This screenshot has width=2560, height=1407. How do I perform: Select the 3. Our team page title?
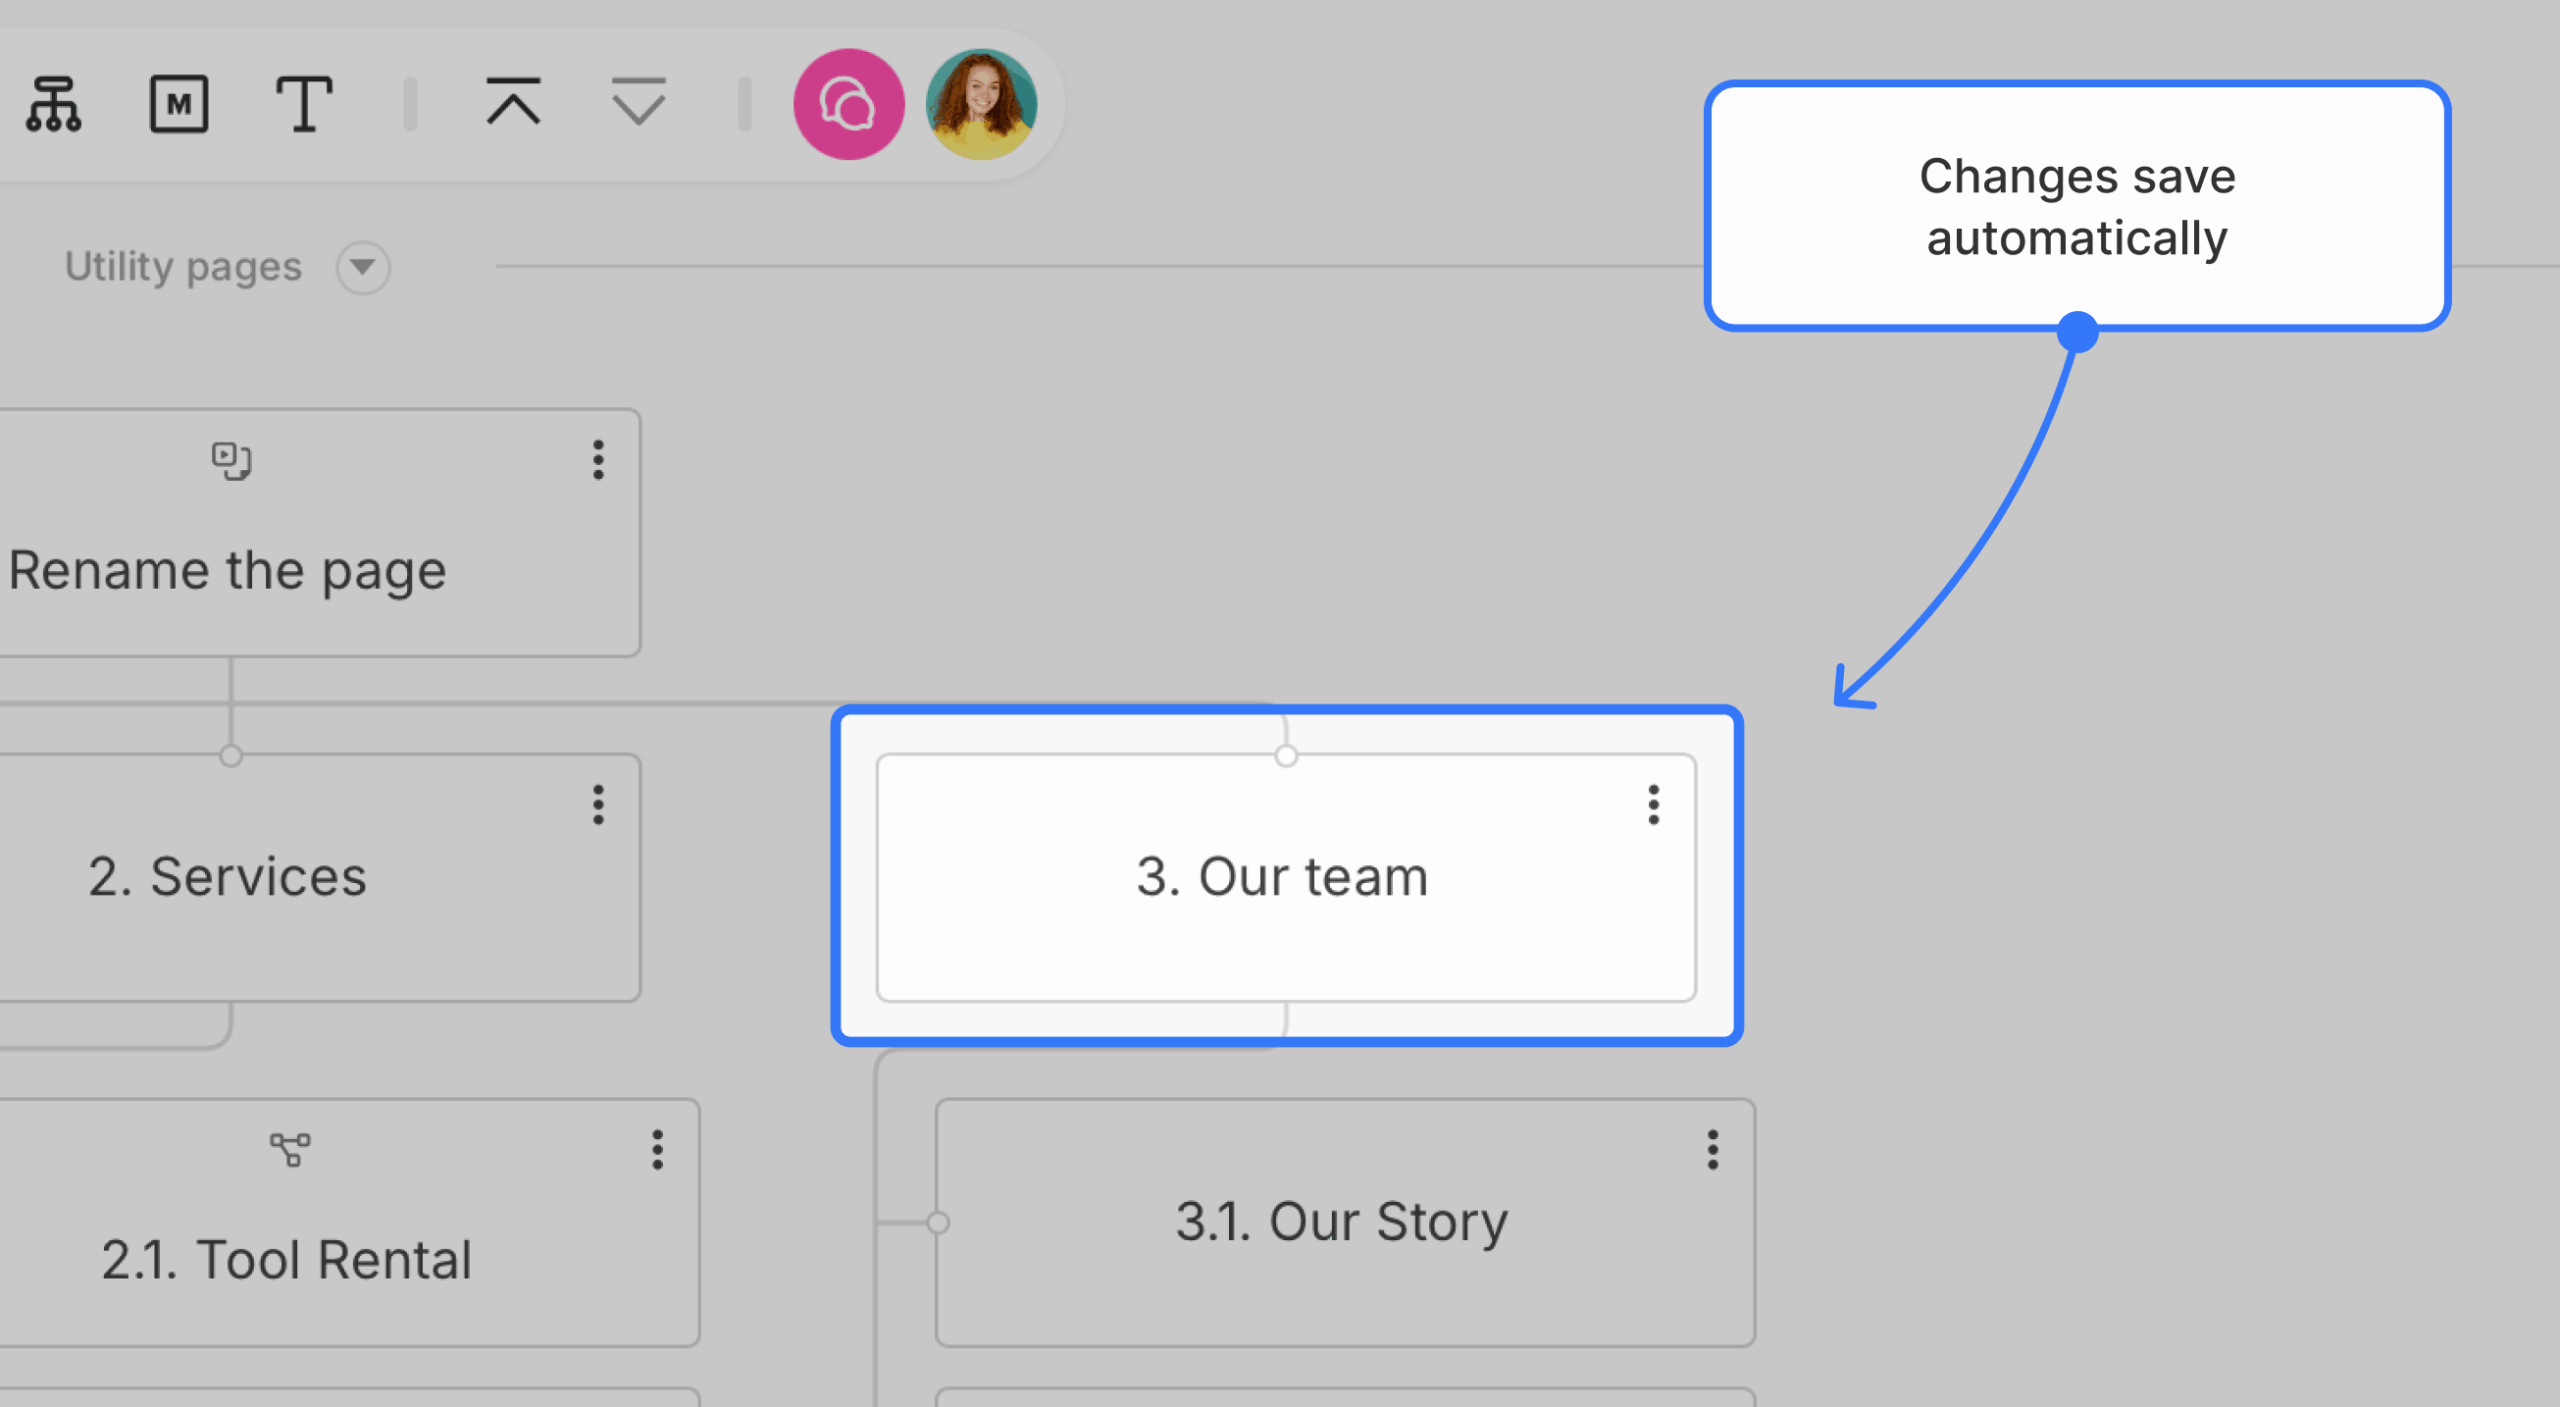tap(1282, 877)
